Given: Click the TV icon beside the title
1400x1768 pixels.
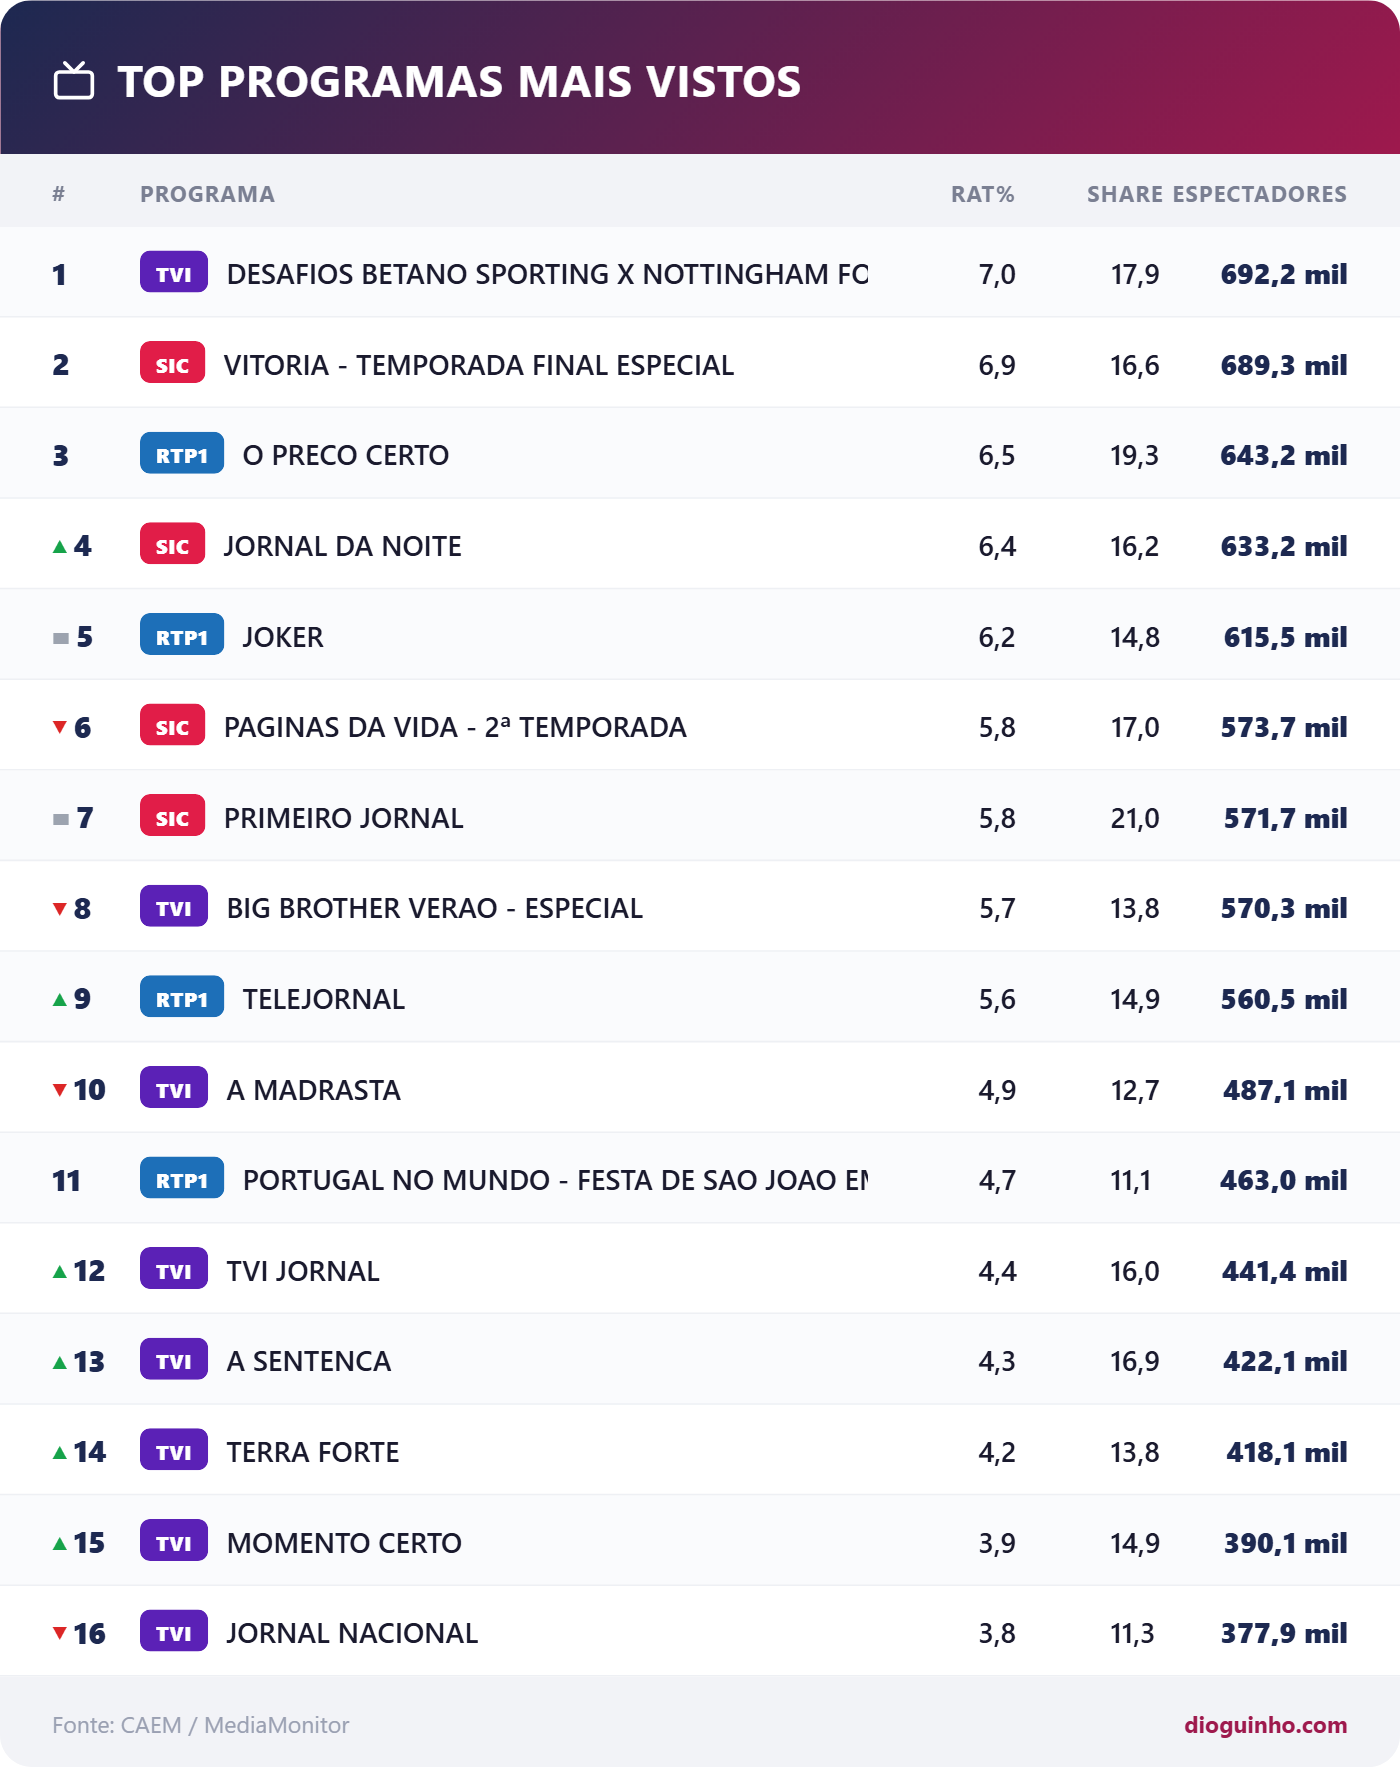Looking at the screenshot, I should 74,81.
